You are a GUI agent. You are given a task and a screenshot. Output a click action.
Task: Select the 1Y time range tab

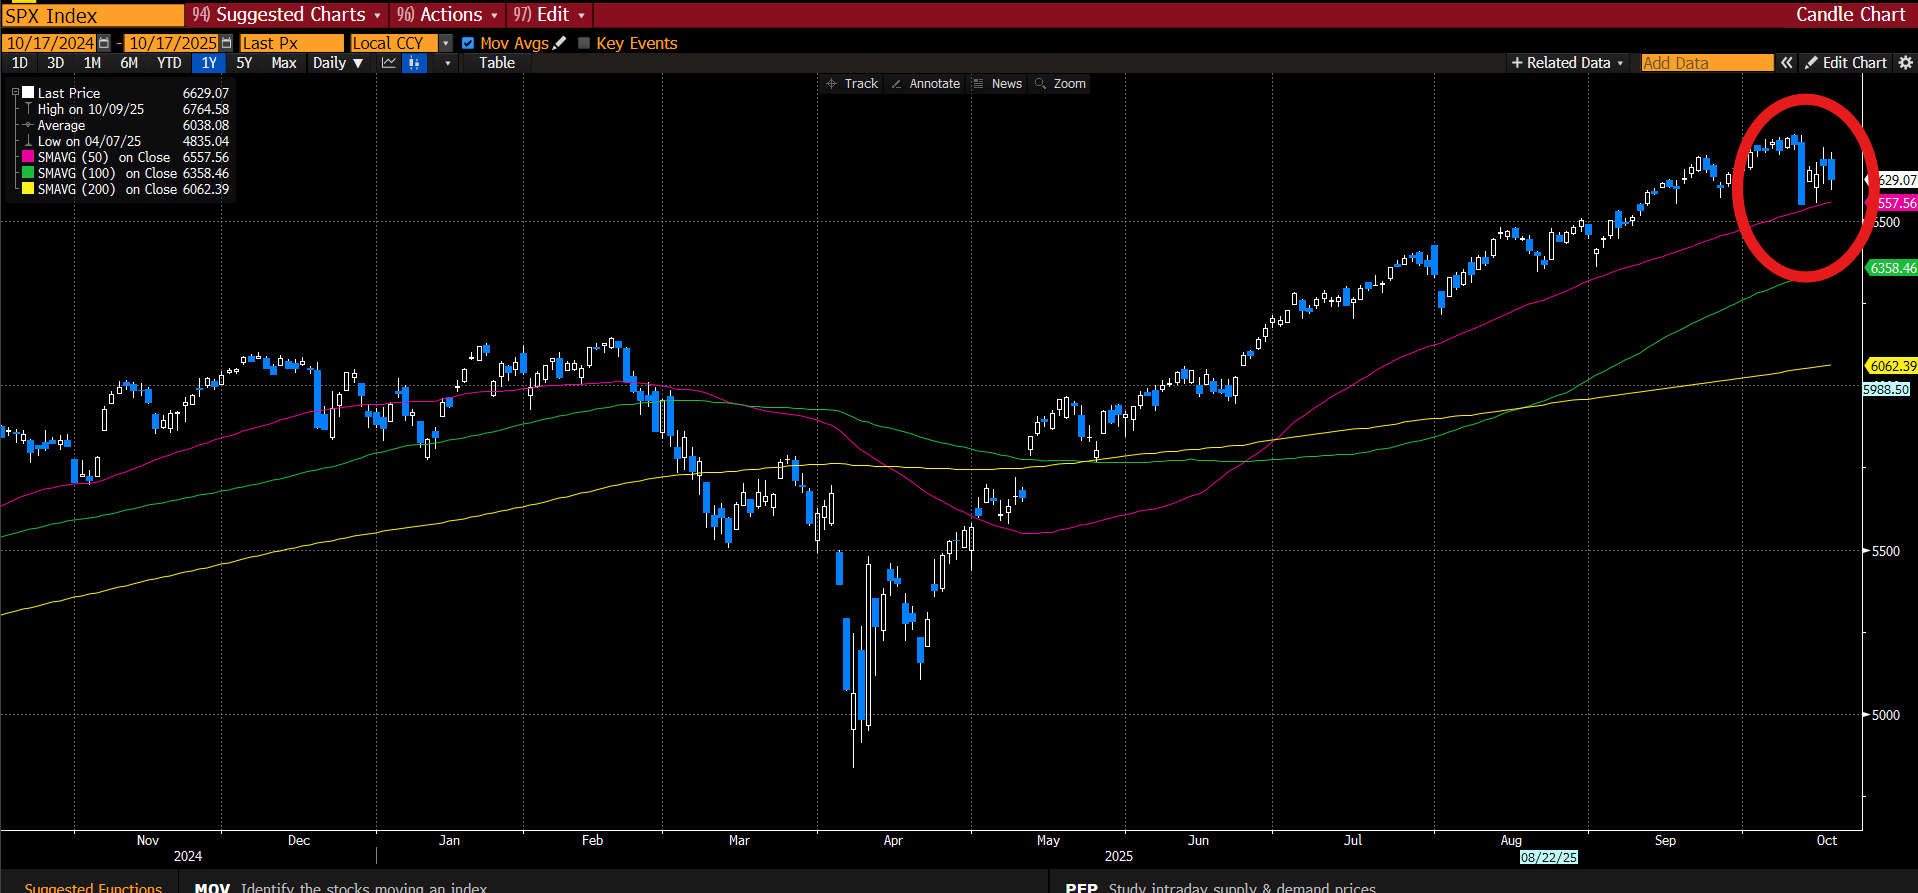209,63
